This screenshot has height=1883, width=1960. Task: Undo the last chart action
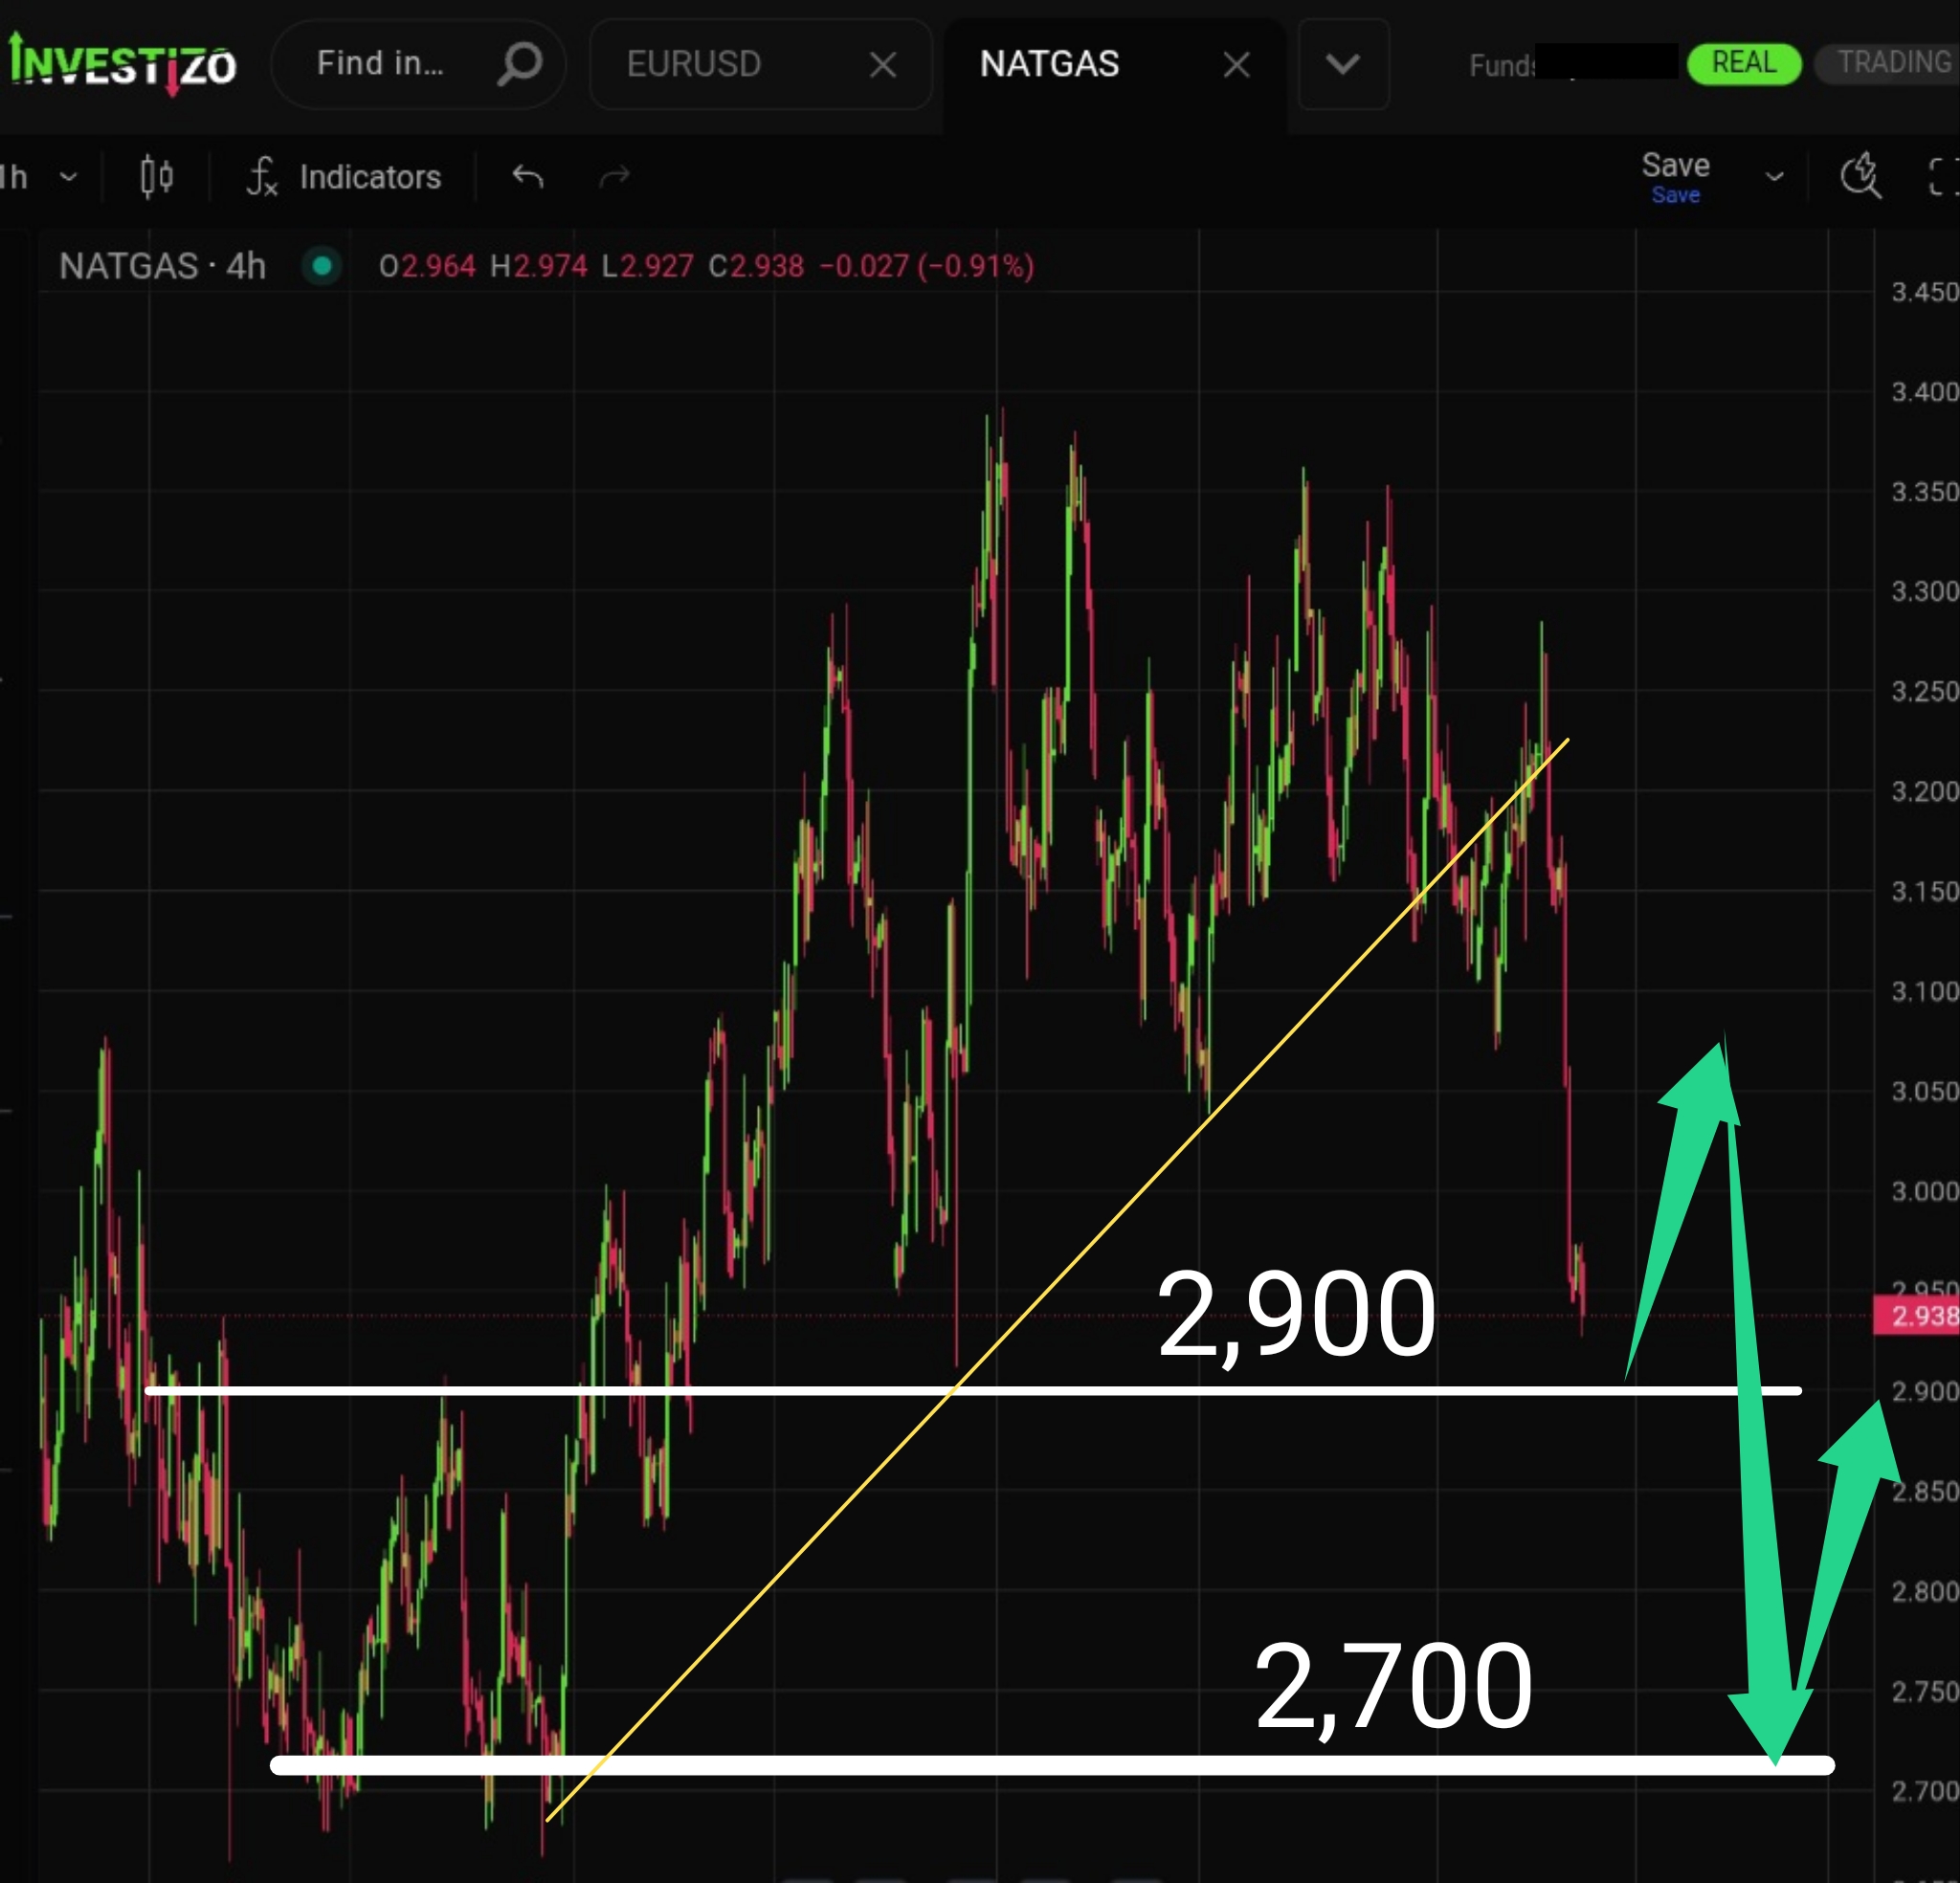(x=527, y=177)
